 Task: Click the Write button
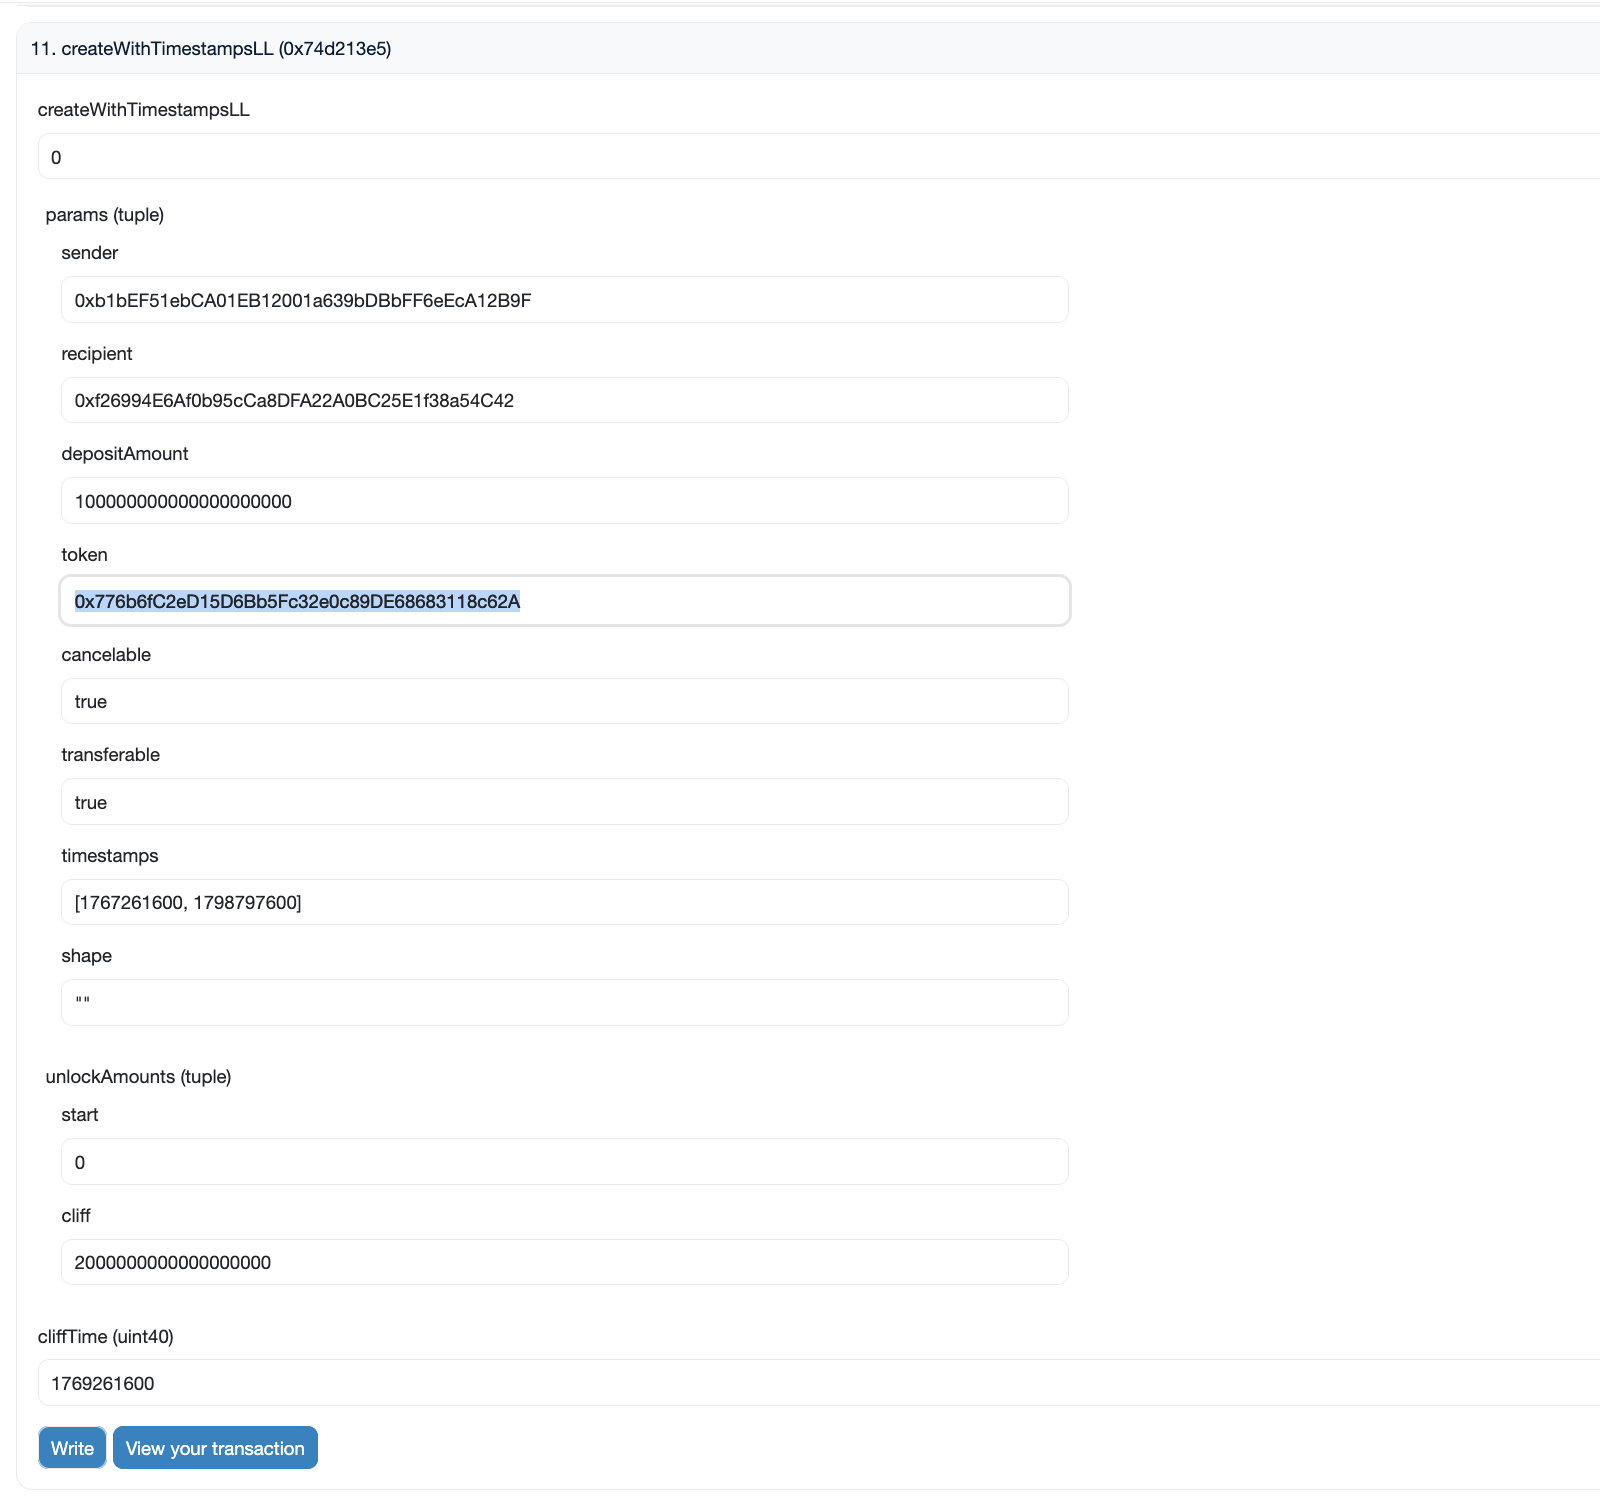(71, 1448)
